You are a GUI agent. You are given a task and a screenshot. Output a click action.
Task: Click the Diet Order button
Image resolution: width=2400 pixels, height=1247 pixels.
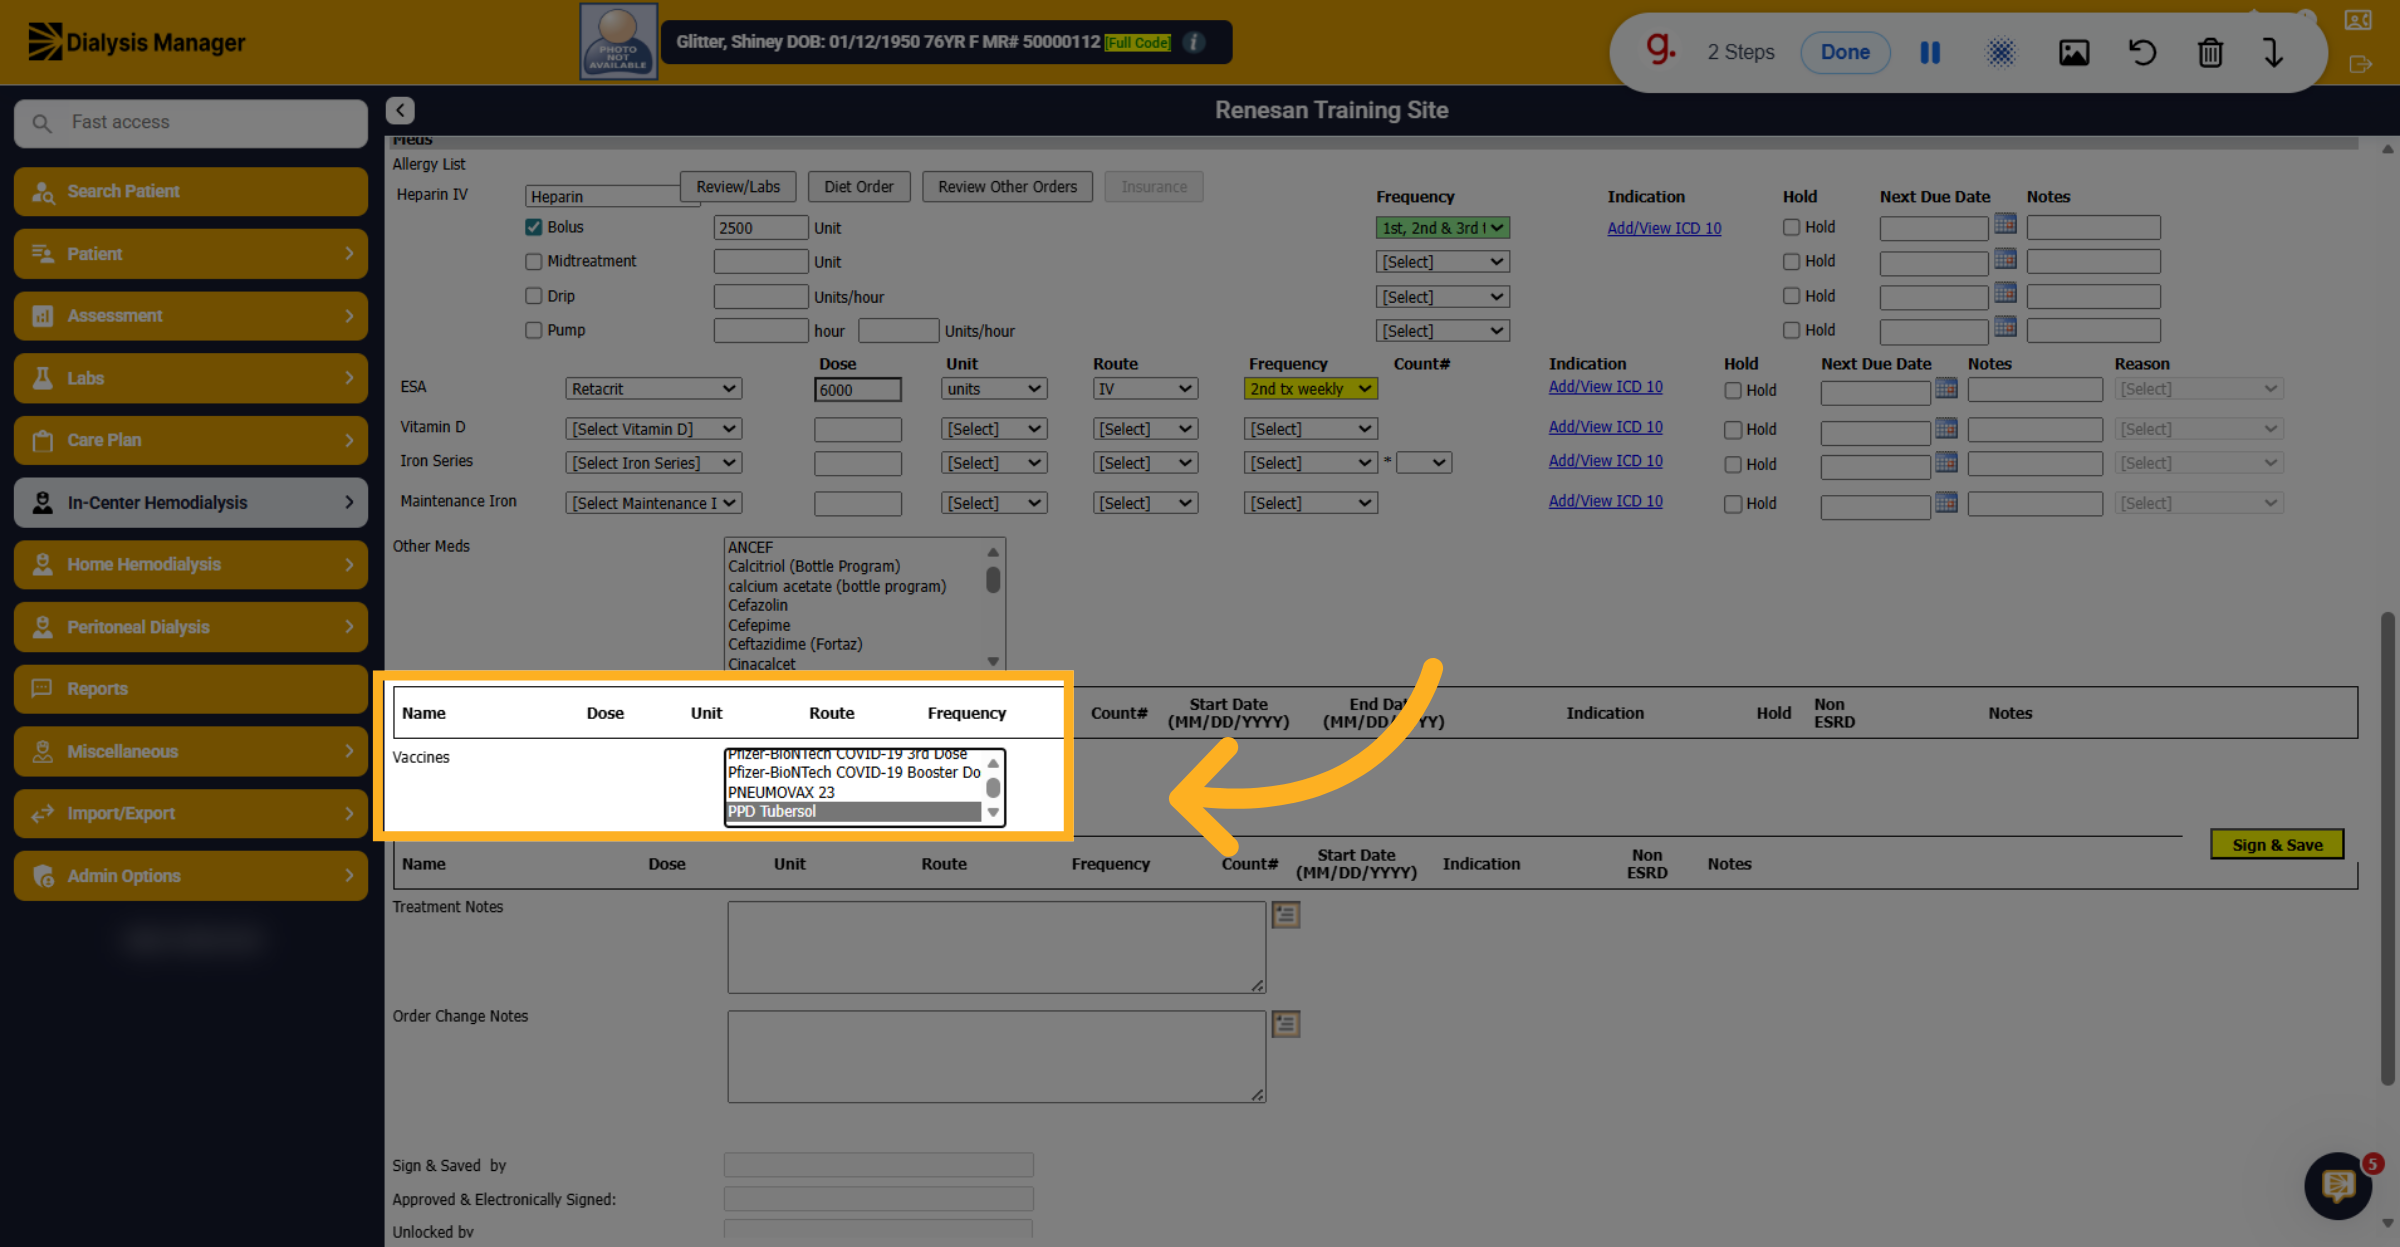coord(859,187)
